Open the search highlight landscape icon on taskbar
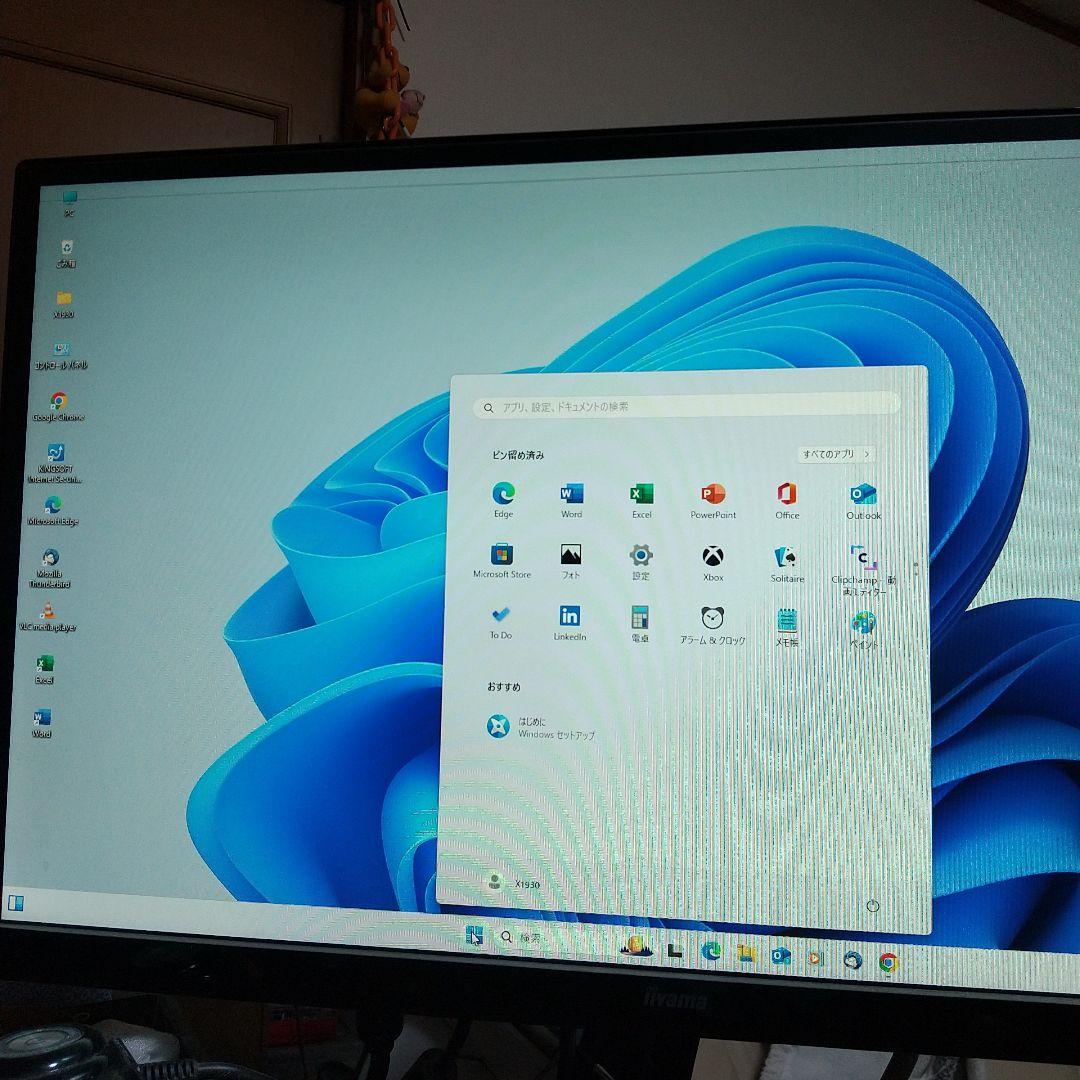1080x1080 pixels. tap(636, 946)
